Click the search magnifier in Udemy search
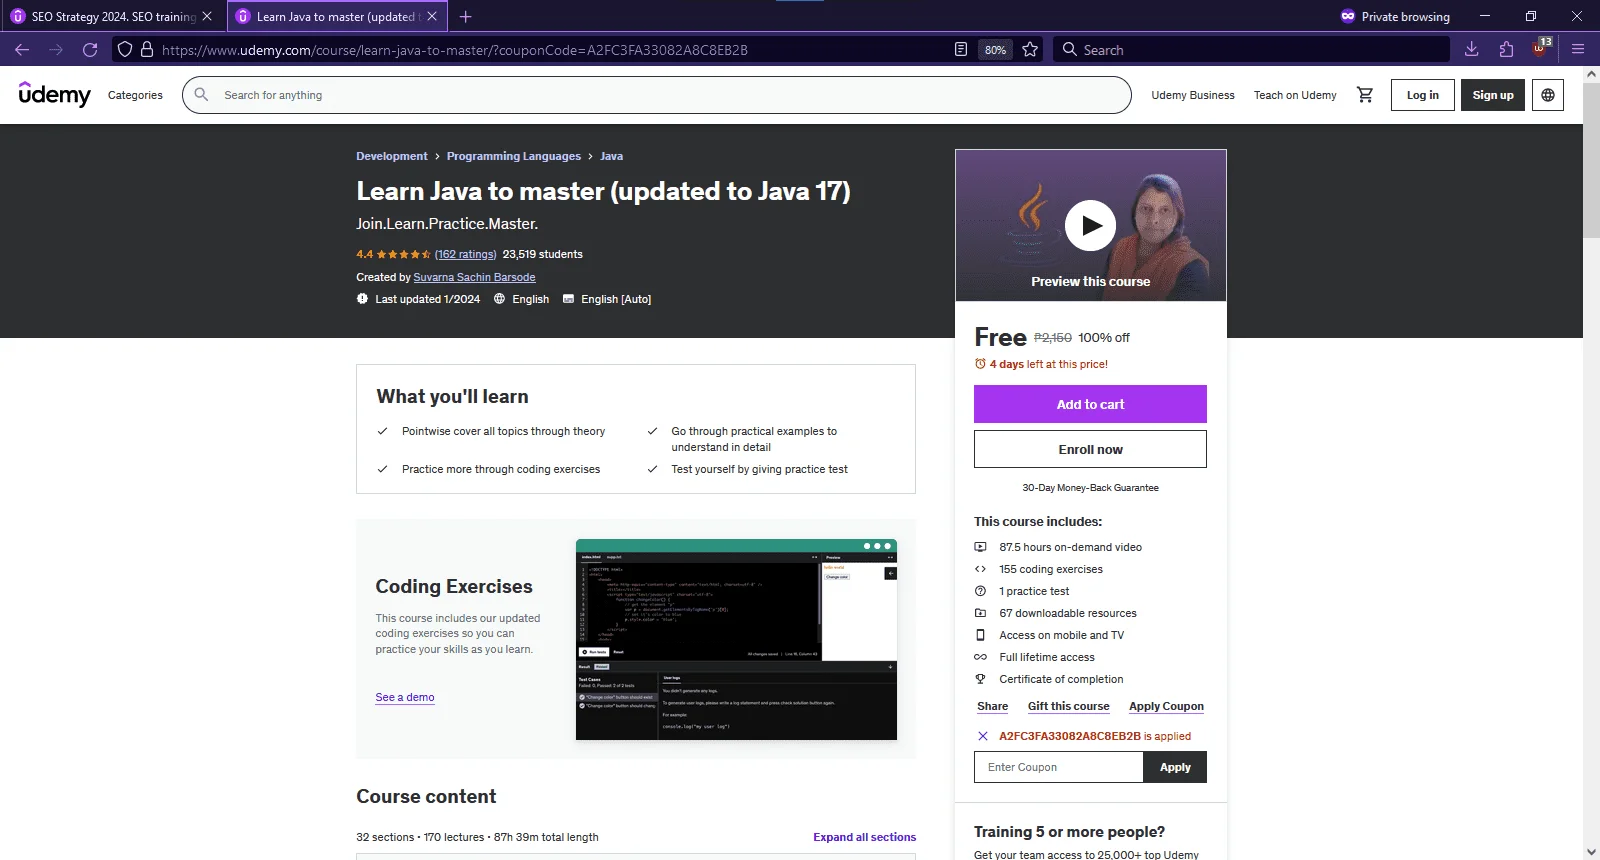Screen dimensions: 1600x860 (201, 95)
